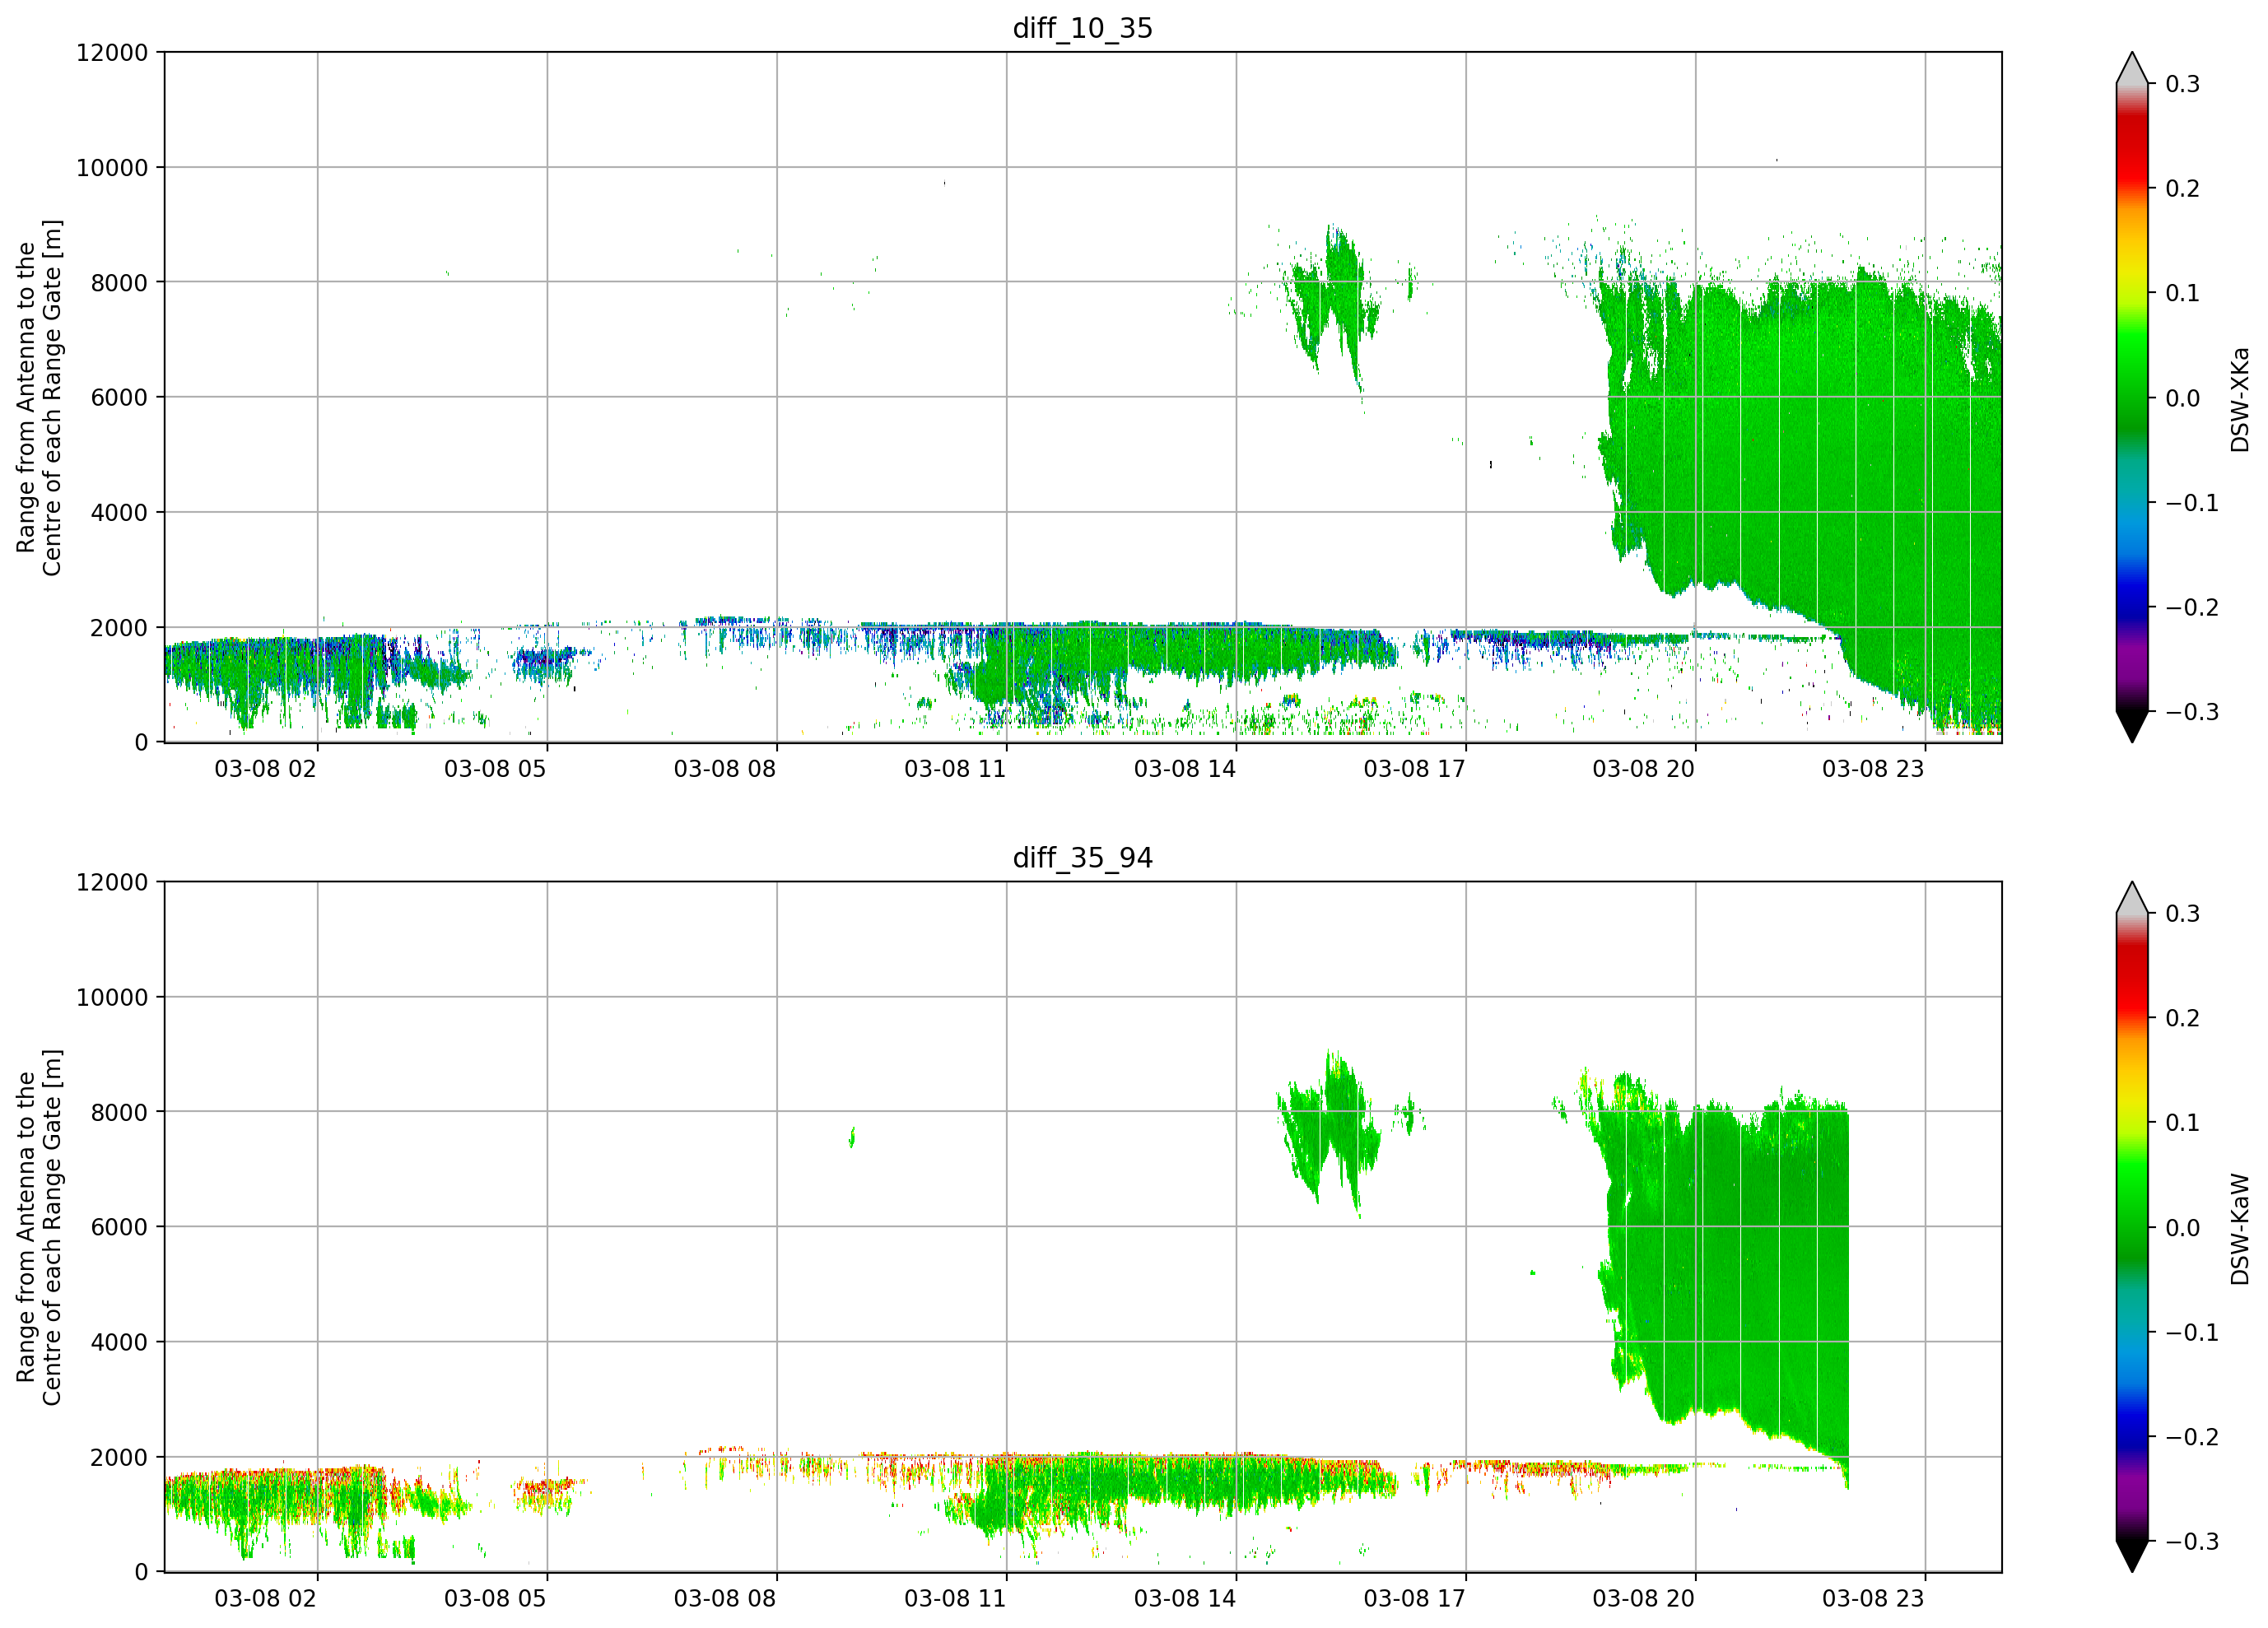The image size is (2268, 1628).
Task: Click 2000 tick on diff_35_94 y-axis
Action: click(x=119, y=1458)
